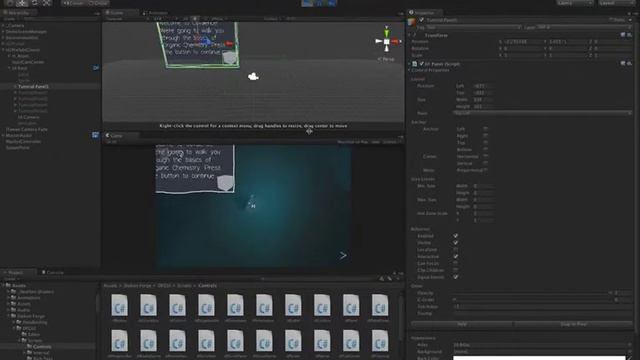
Task: Click the Help button in Inspector
Action: (x=462, y=324)
